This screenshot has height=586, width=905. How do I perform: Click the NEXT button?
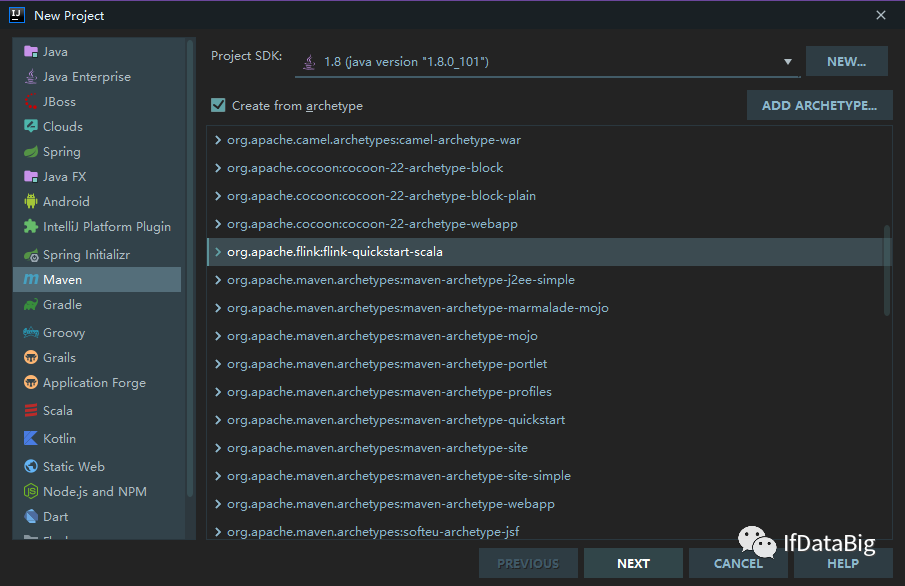pos(633,563)
